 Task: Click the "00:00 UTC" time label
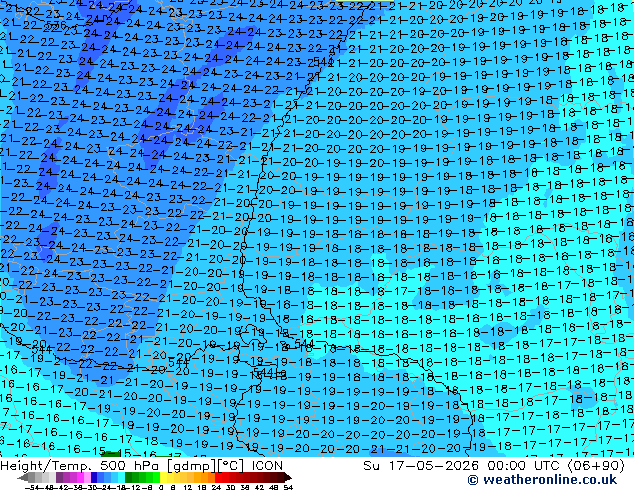[x=525, y=466]
